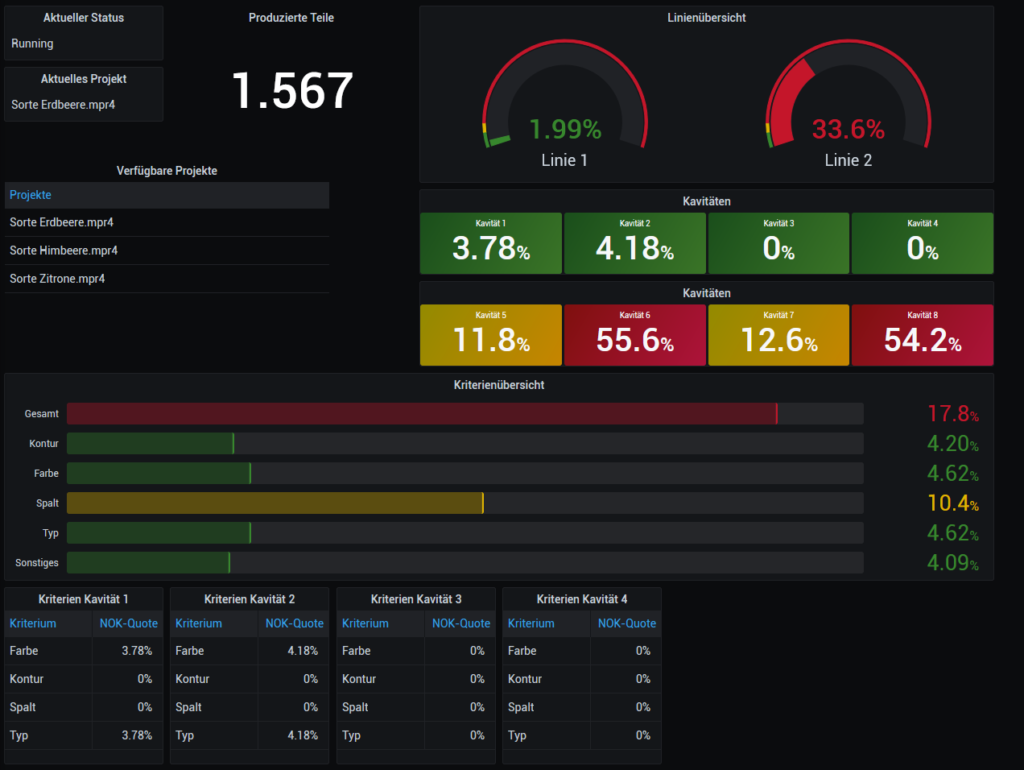Open the Aktuelles Projekt panel title

click(84, 79)
